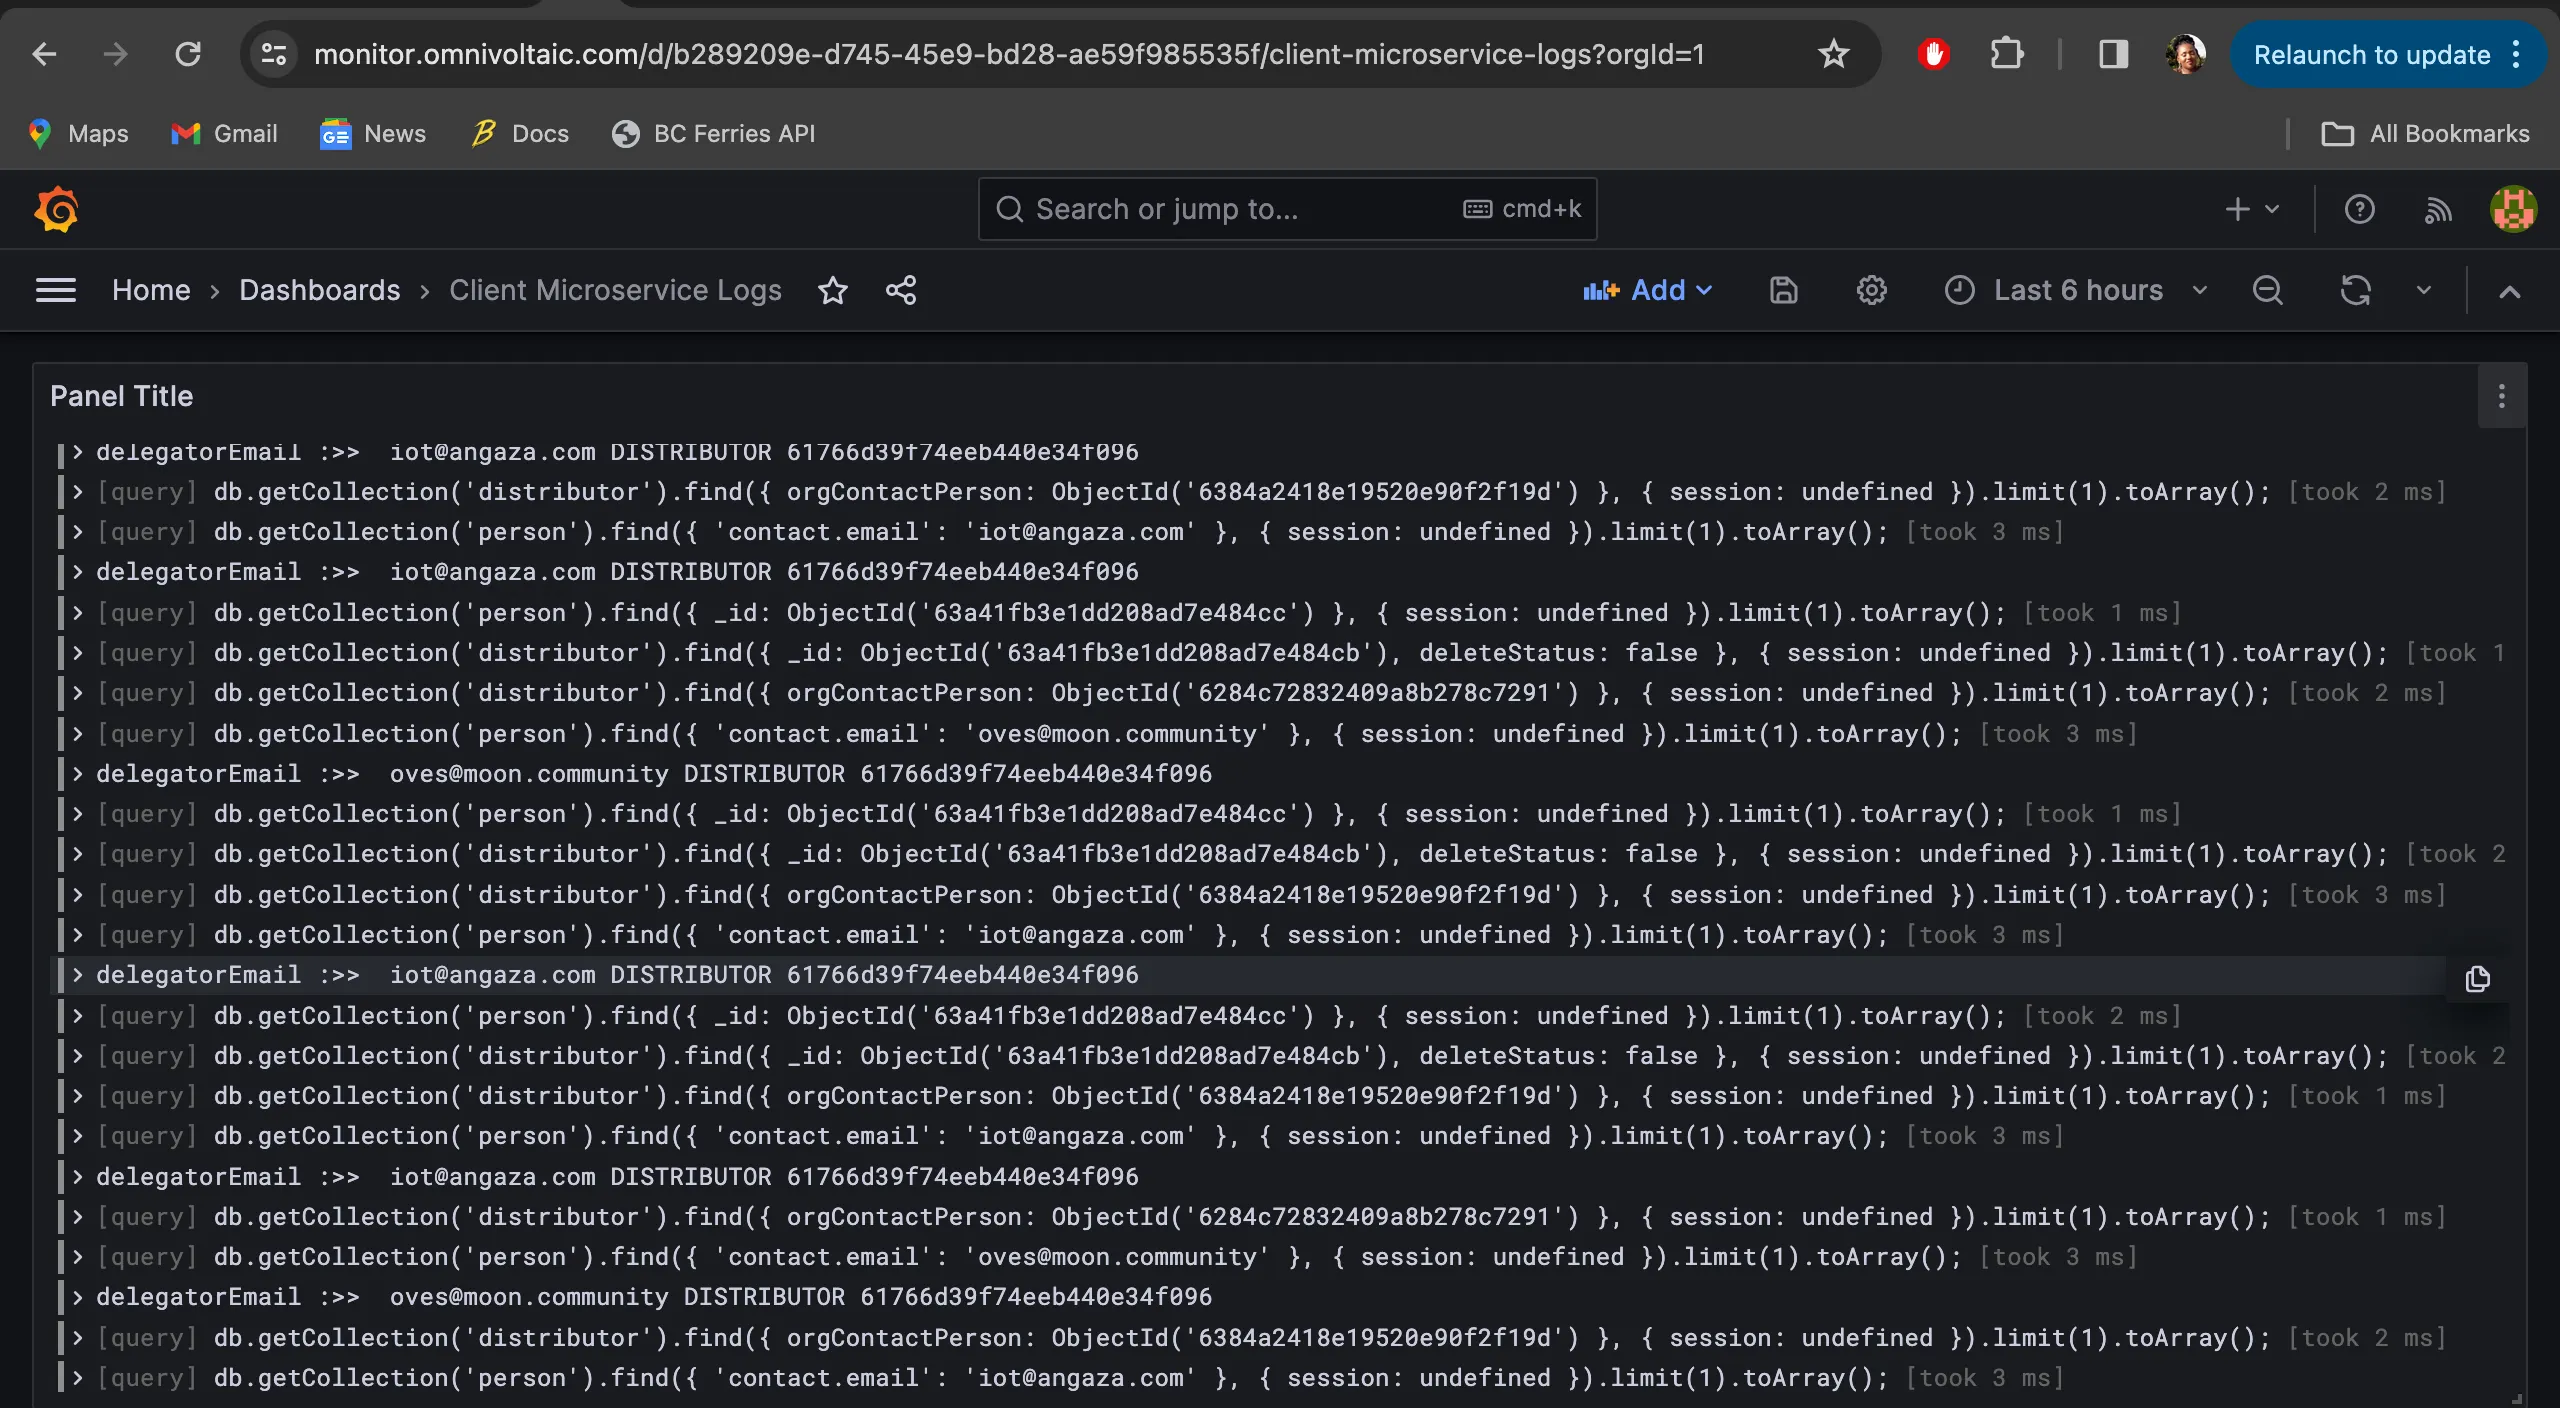This screenshot has width=2560, height=1408.
Task: Open the hamburger navigation menu
Action: pyautogui.click(x=56, y=290)
